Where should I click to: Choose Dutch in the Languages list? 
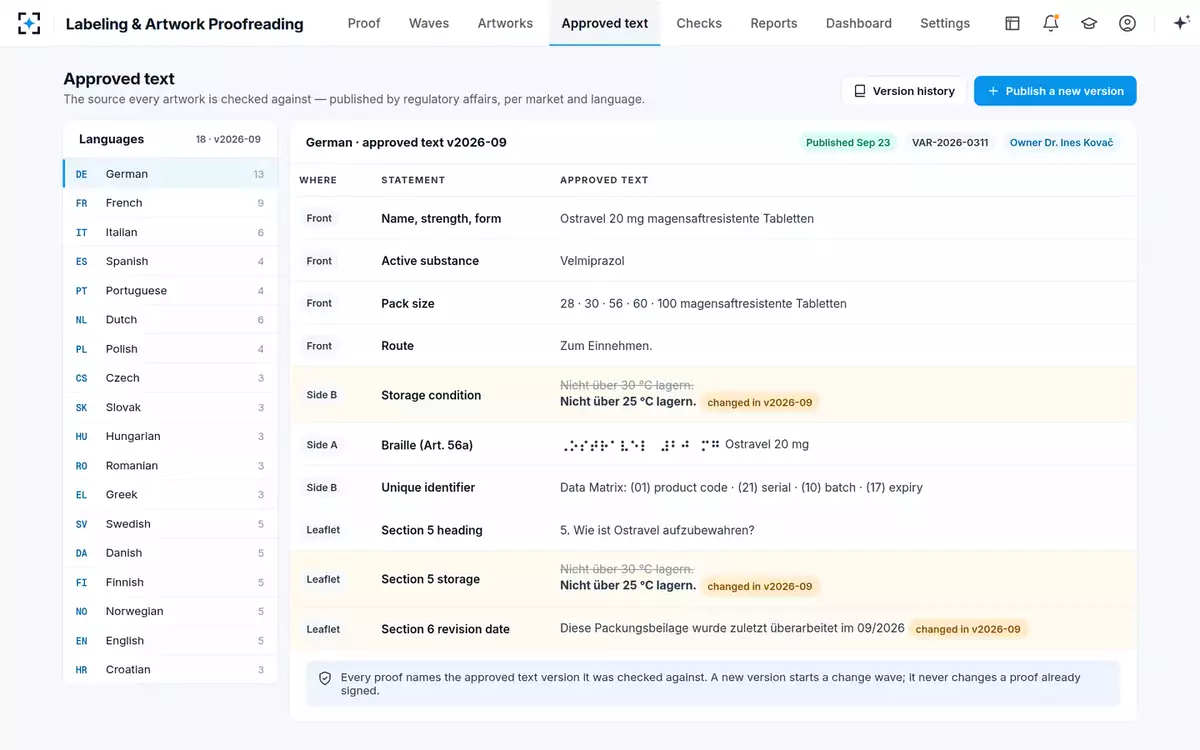click(x=170, y=320)
